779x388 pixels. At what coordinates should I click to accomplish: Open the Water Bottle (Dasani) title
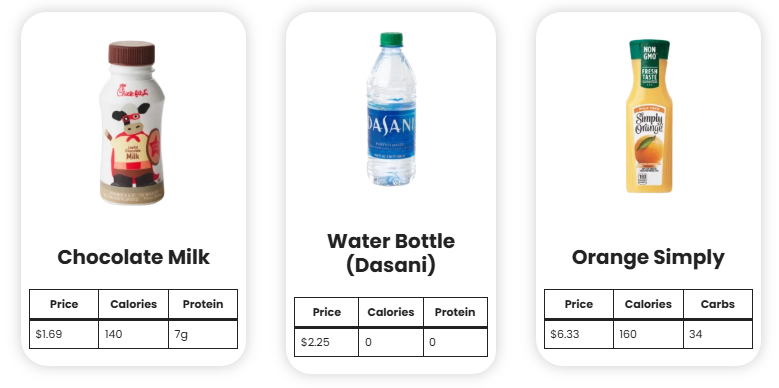point(391,253)
